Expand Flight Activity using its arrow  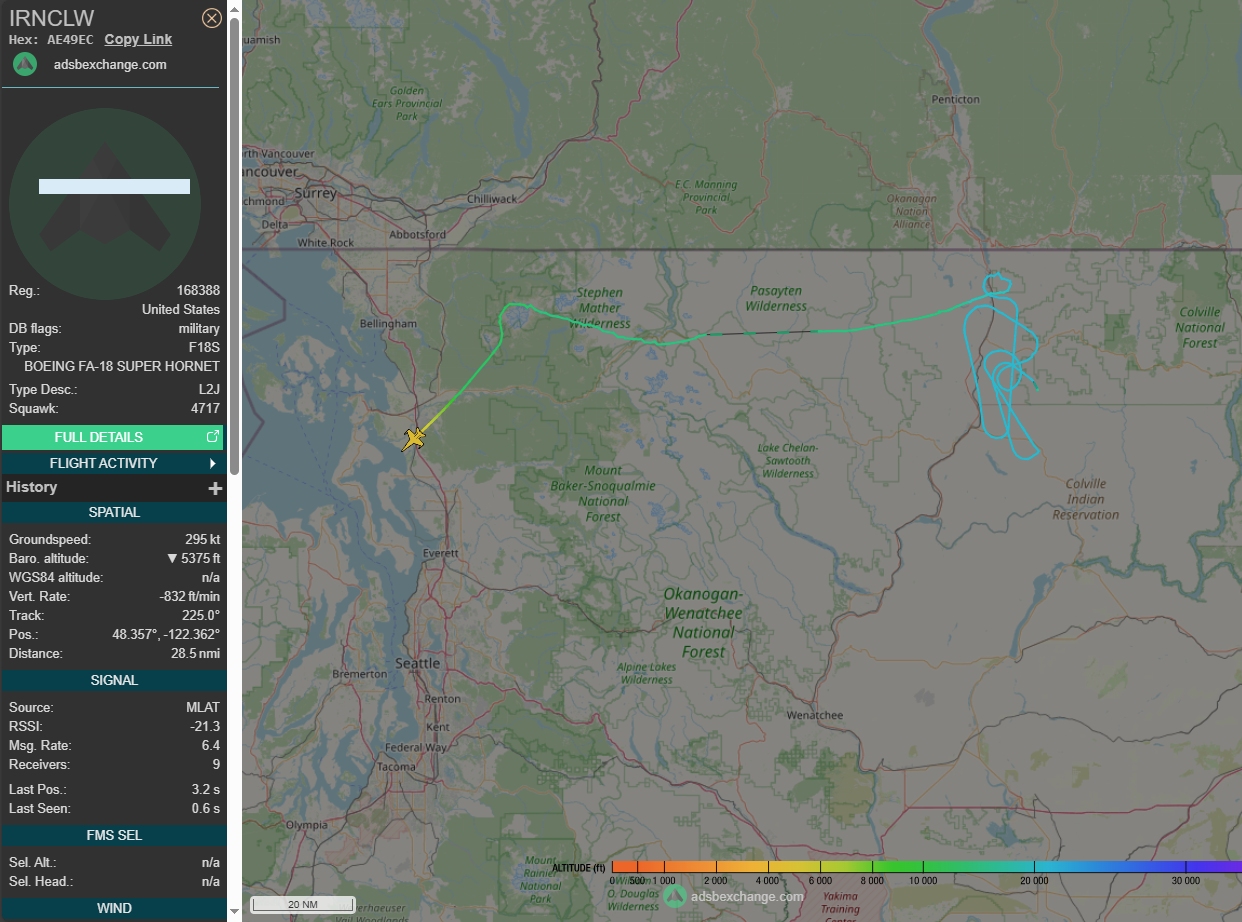tap(212, 463)
